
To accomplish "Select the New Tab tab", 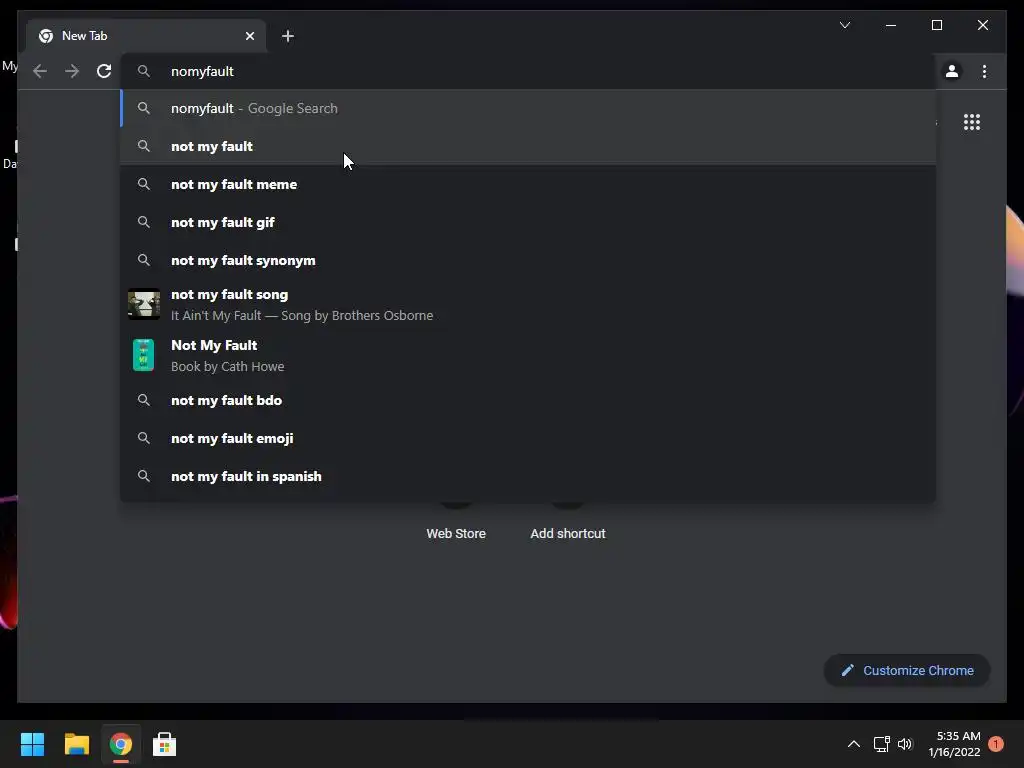I will click(x=146, y=36).
